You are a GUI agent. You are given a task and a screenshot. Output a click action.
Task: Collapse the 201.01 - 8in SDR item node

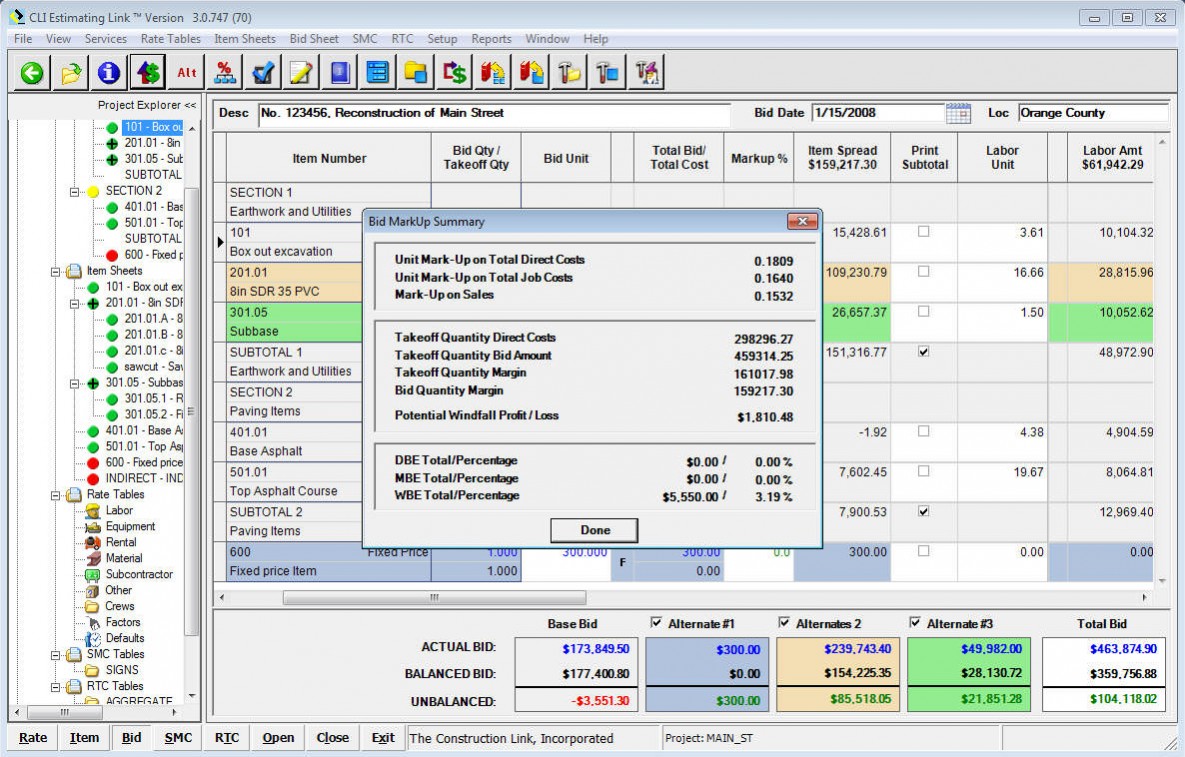[74, 304]
